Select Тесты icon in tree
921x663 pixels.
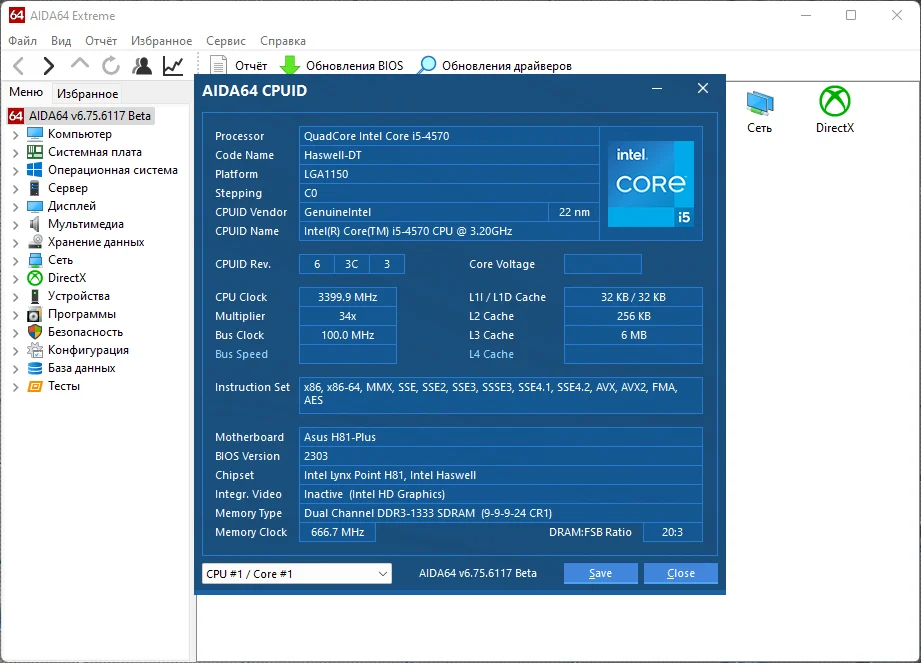[x=35, y=386]
